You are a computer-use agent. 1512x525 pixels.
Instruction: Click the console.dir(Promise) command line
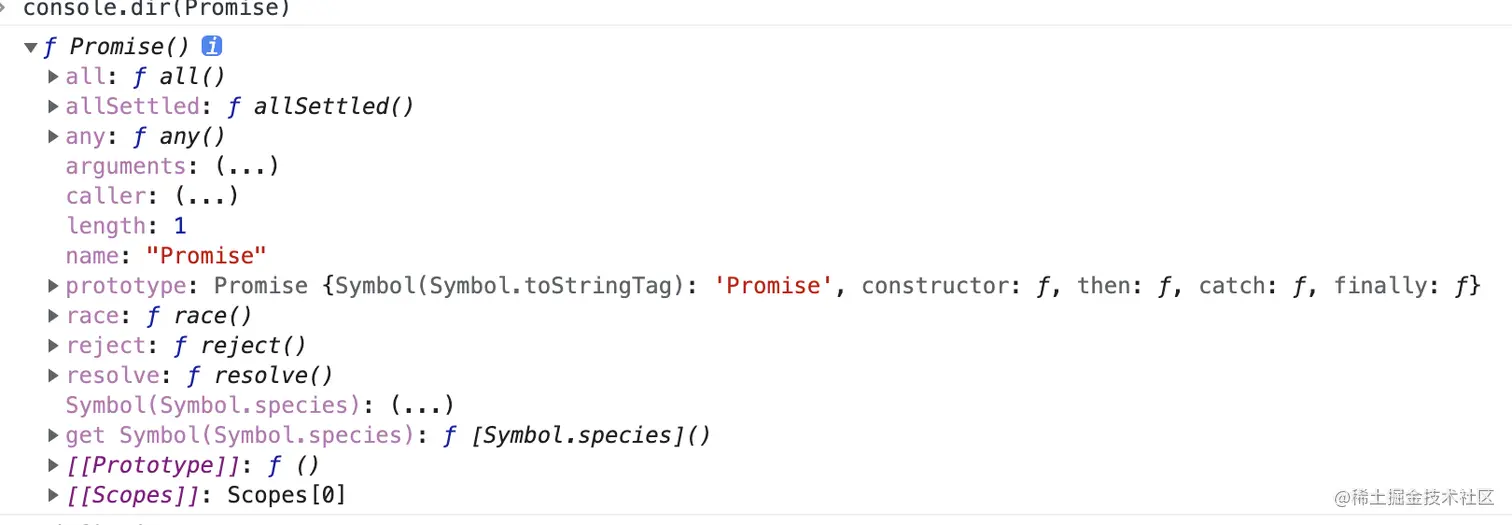pyautogui.click(x=156, y=9)
